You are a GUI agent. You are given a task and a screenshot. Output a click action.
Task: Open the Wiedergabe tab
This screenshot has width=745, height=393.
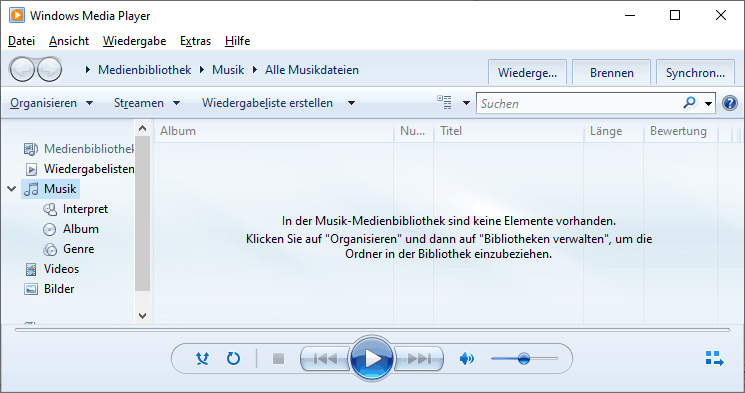(527, 73)
